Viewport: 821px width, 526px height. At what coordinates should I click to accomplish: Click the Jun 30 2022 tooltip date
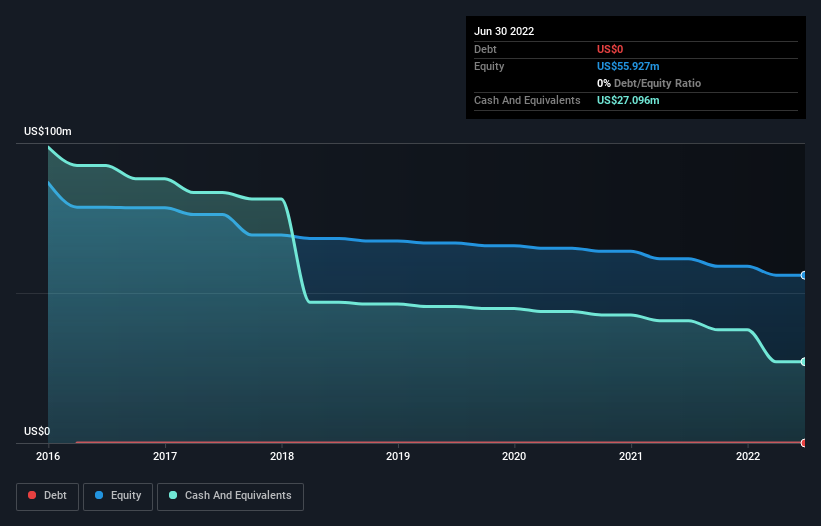504,31
